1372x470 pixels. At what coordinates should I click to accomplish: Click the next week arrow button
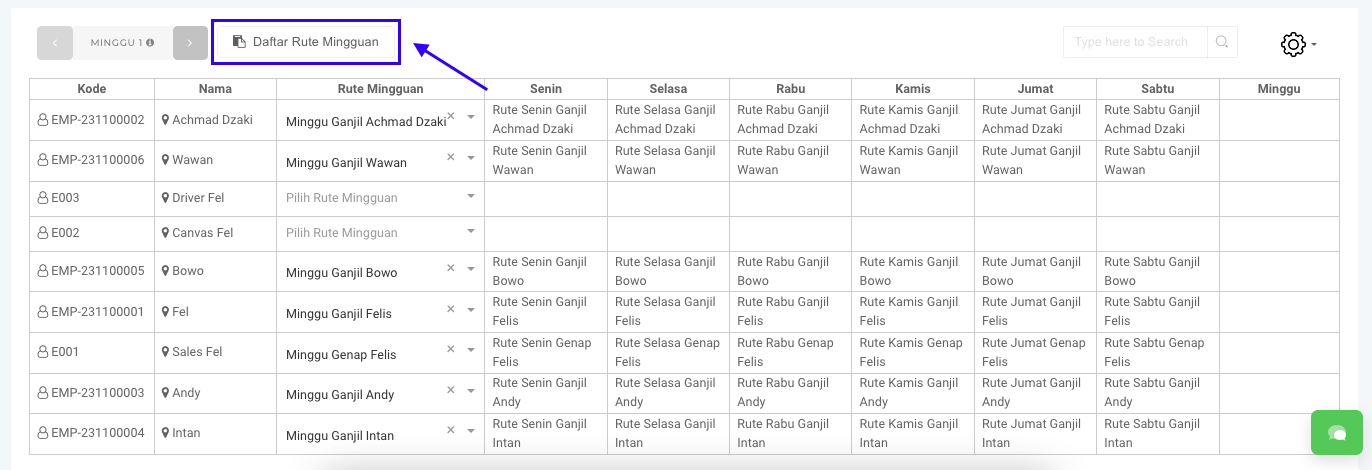tap(190, 43)
